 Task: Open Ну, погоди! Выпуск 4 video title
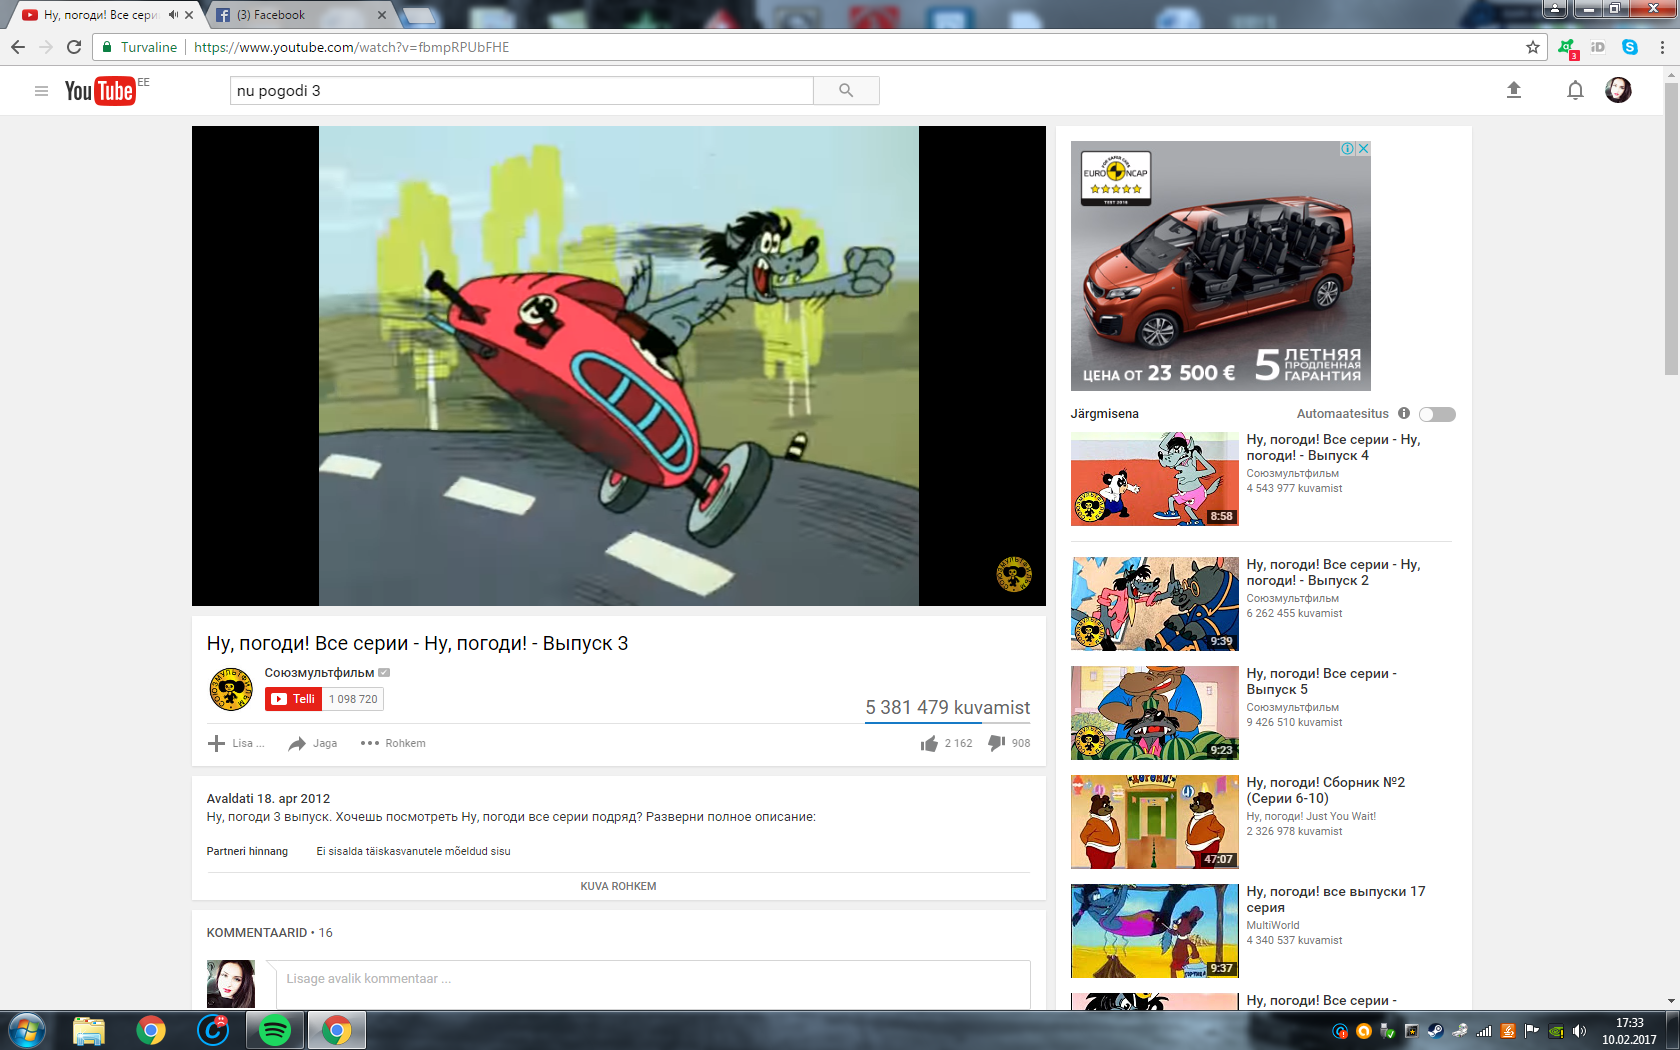[1333, 447]
